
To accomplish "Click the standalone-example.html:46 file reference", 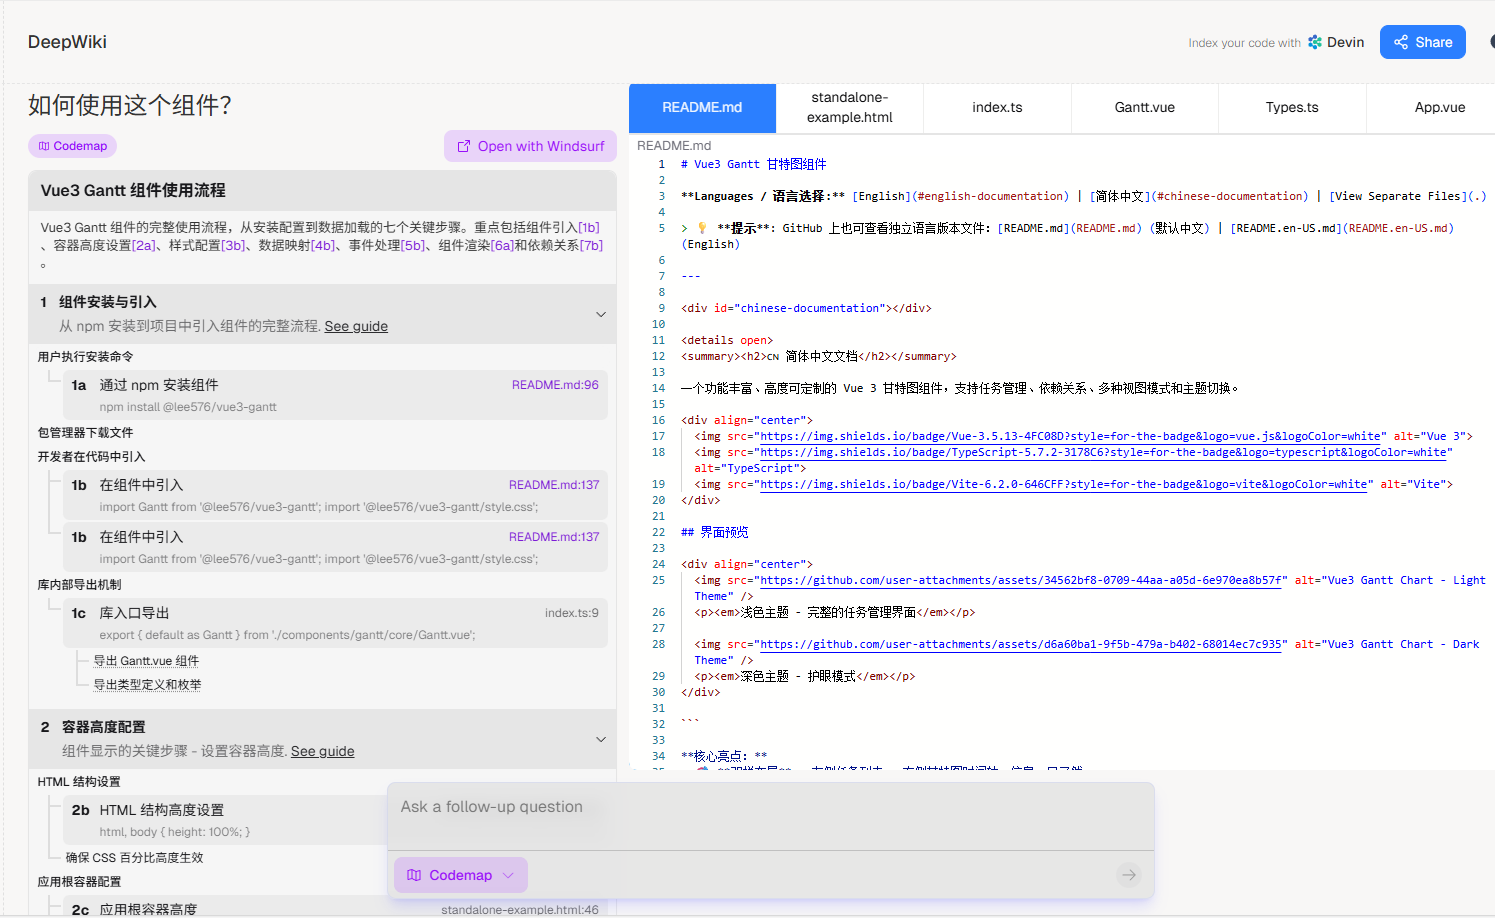I will tap(520, 910).
